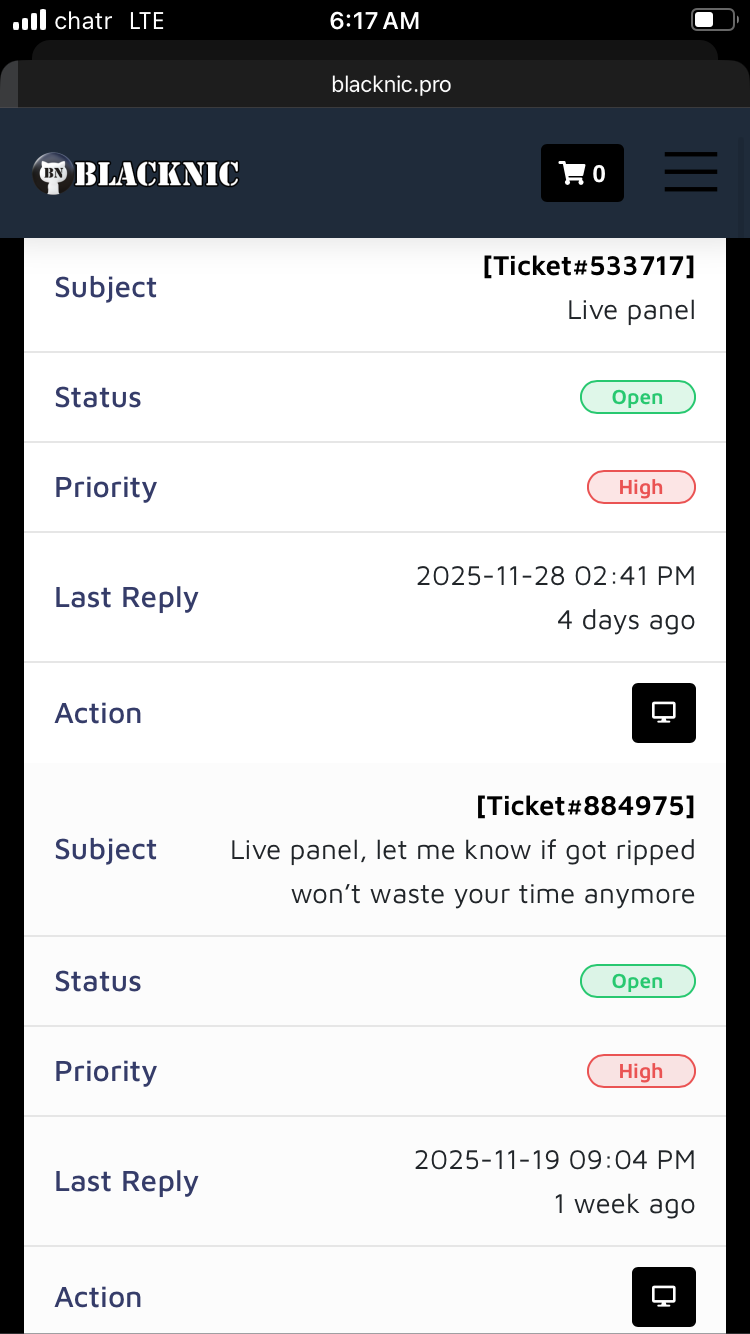
Task: Click High priority badge of ticket 884975
Action: [x=640, y=1071]
